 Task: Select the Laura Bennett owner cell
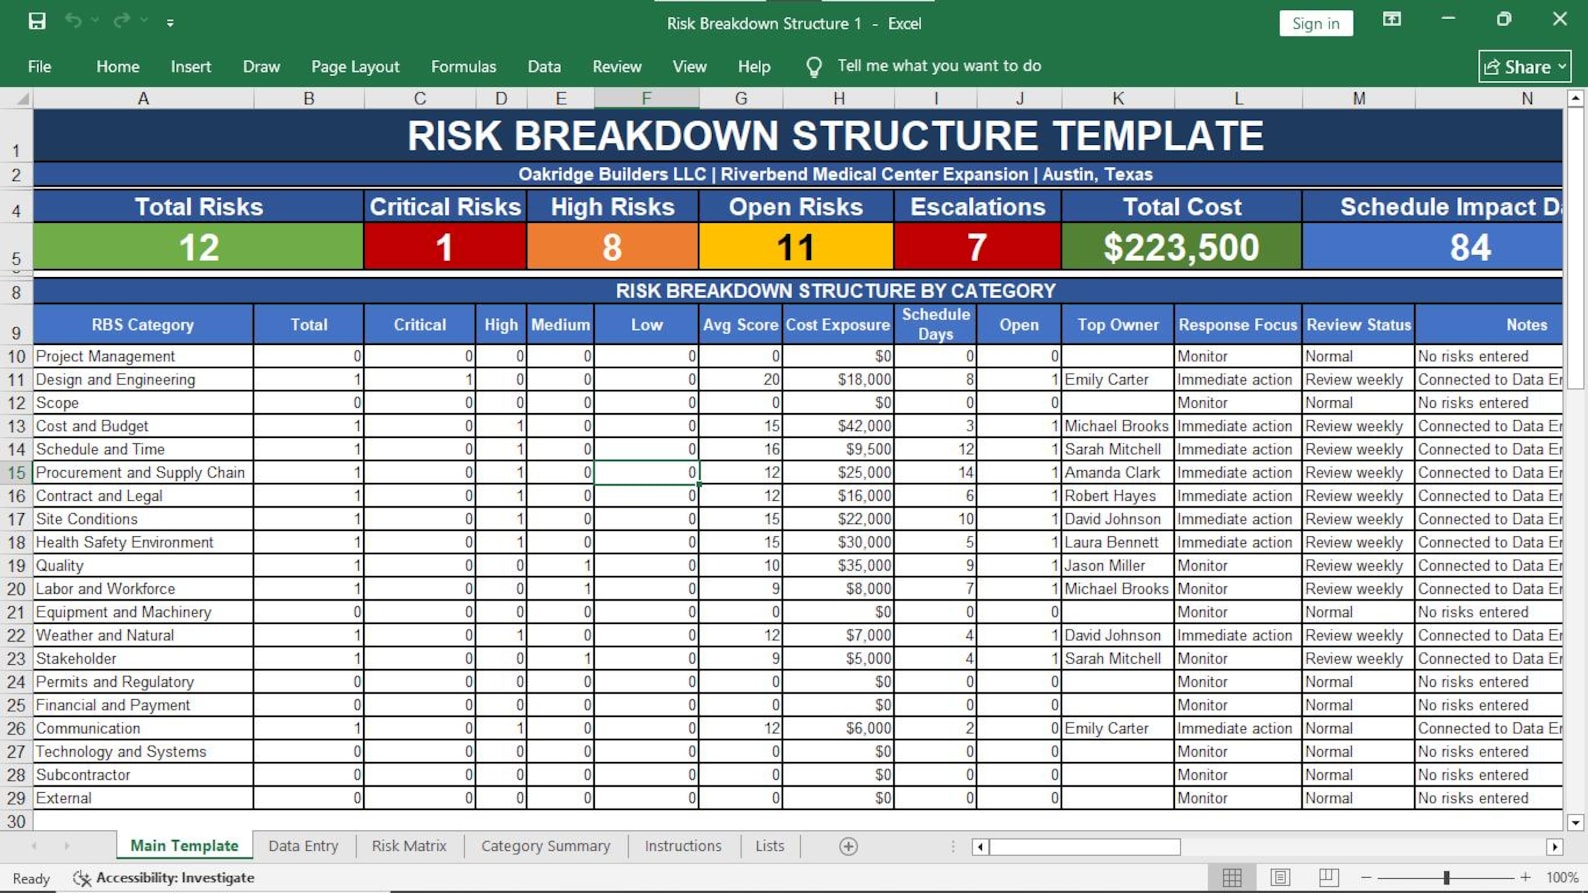[1118, 542]
